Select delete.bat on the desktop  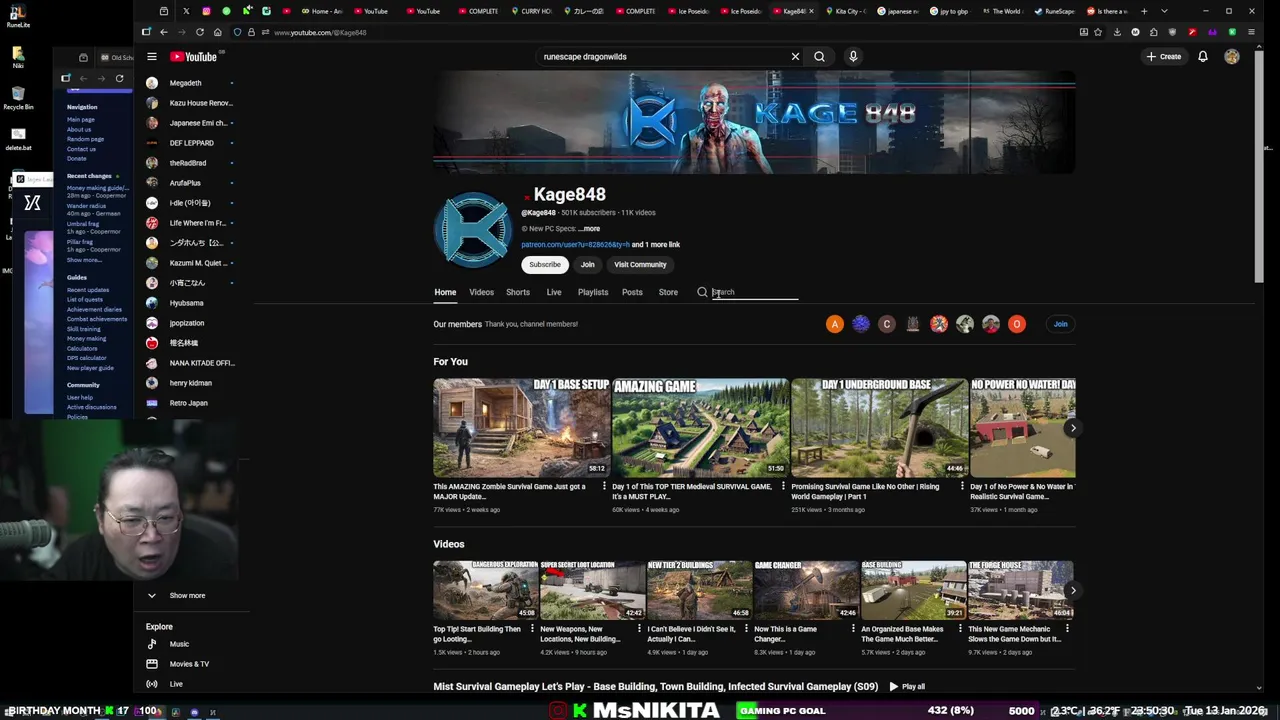click(x=18, y=138)
